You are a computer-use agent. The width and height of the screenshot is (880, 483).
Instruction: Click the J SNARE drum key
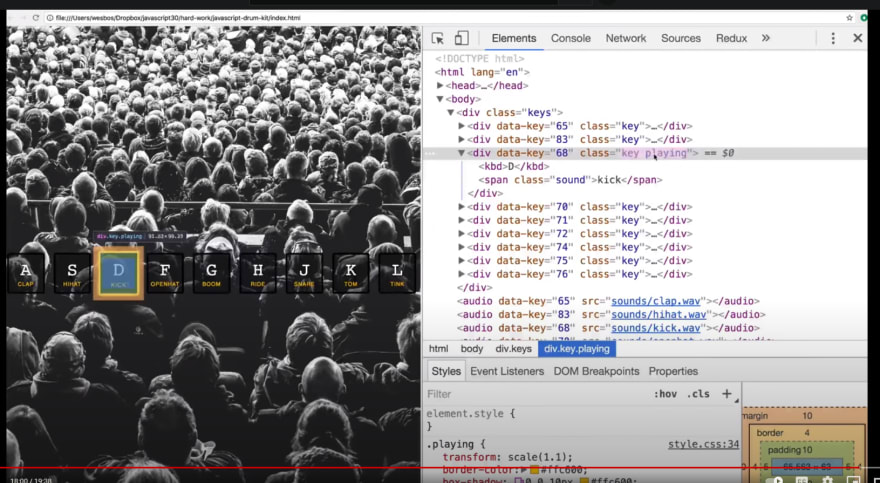(304, 273)
